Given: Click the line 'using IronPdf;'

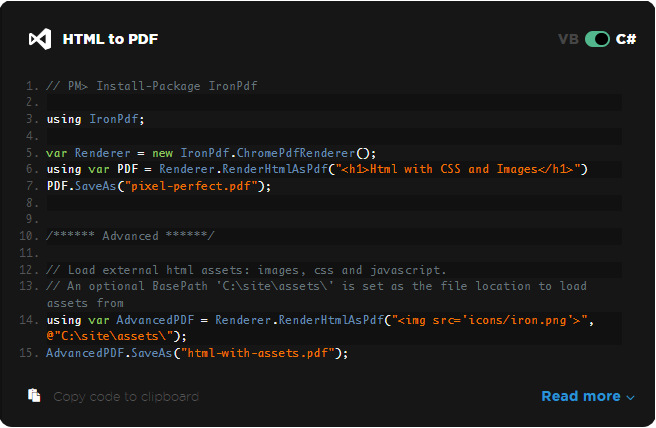Looking at the screenshot, I should point(95,119).
